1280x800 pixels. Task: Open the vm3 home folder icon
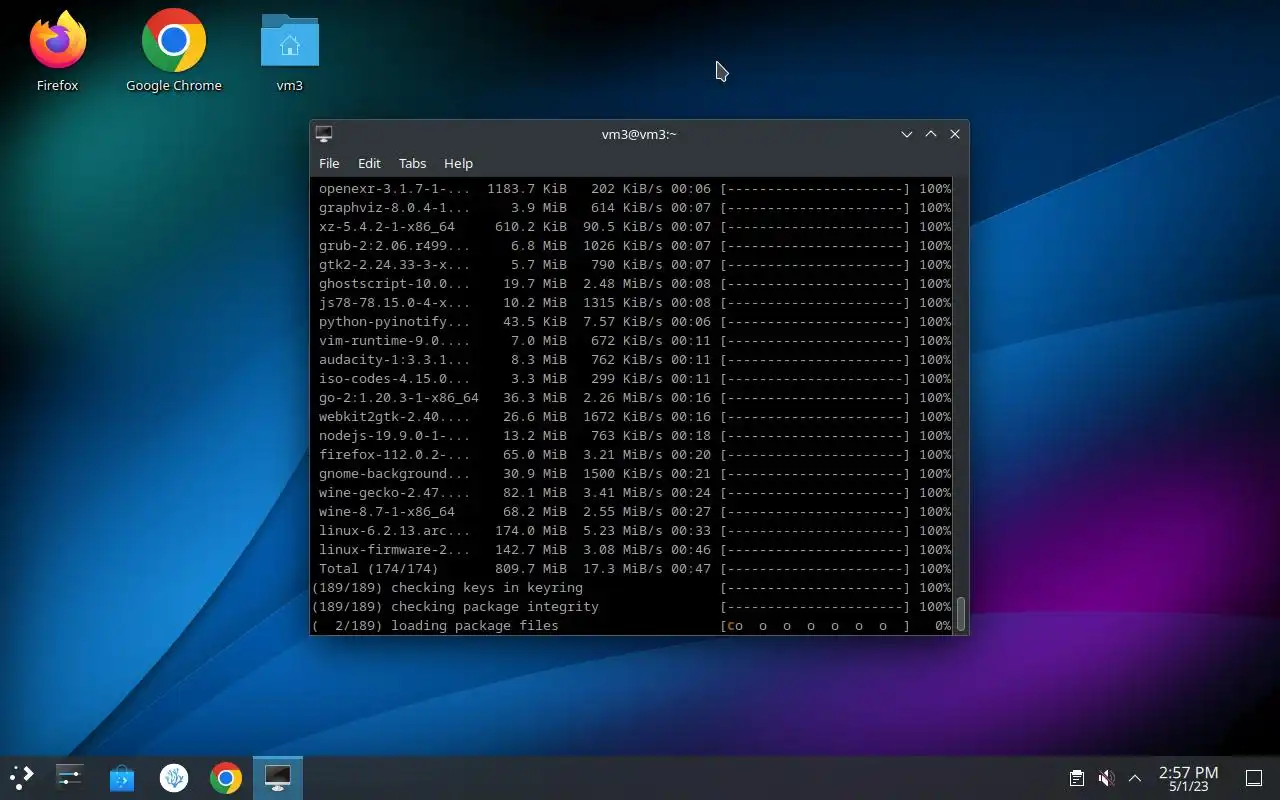click(290, 50)
